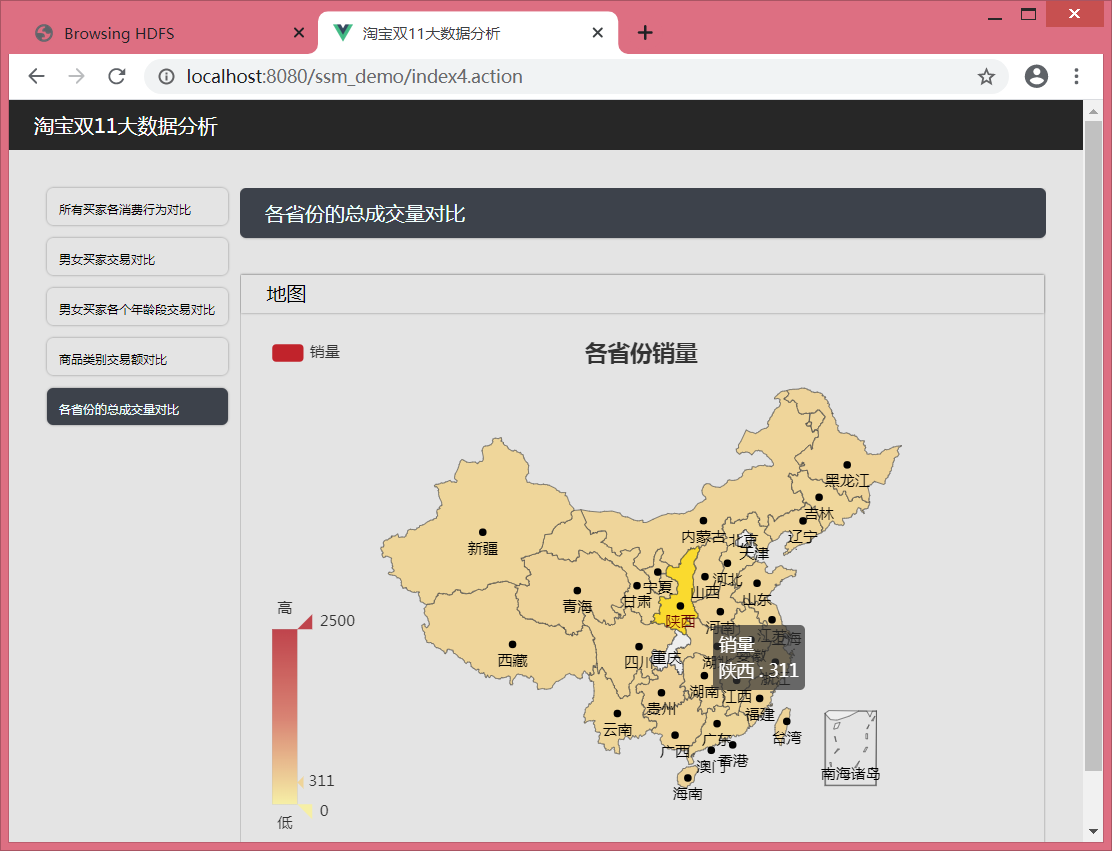The width and height of the screenshot is (1112, 851).
Task: Open 所有买家各消费行为对比 in sidebar
Action: click(138, 208)
